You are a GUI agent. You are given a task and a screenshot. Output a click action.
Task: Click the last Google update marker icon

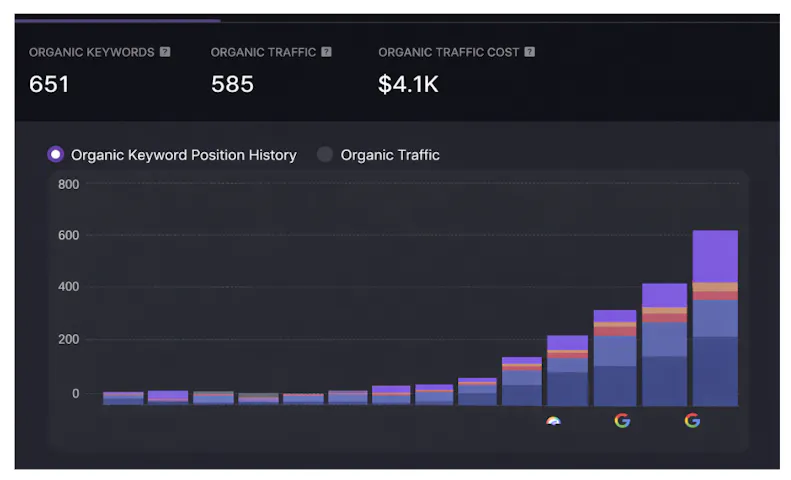[692, 421]
